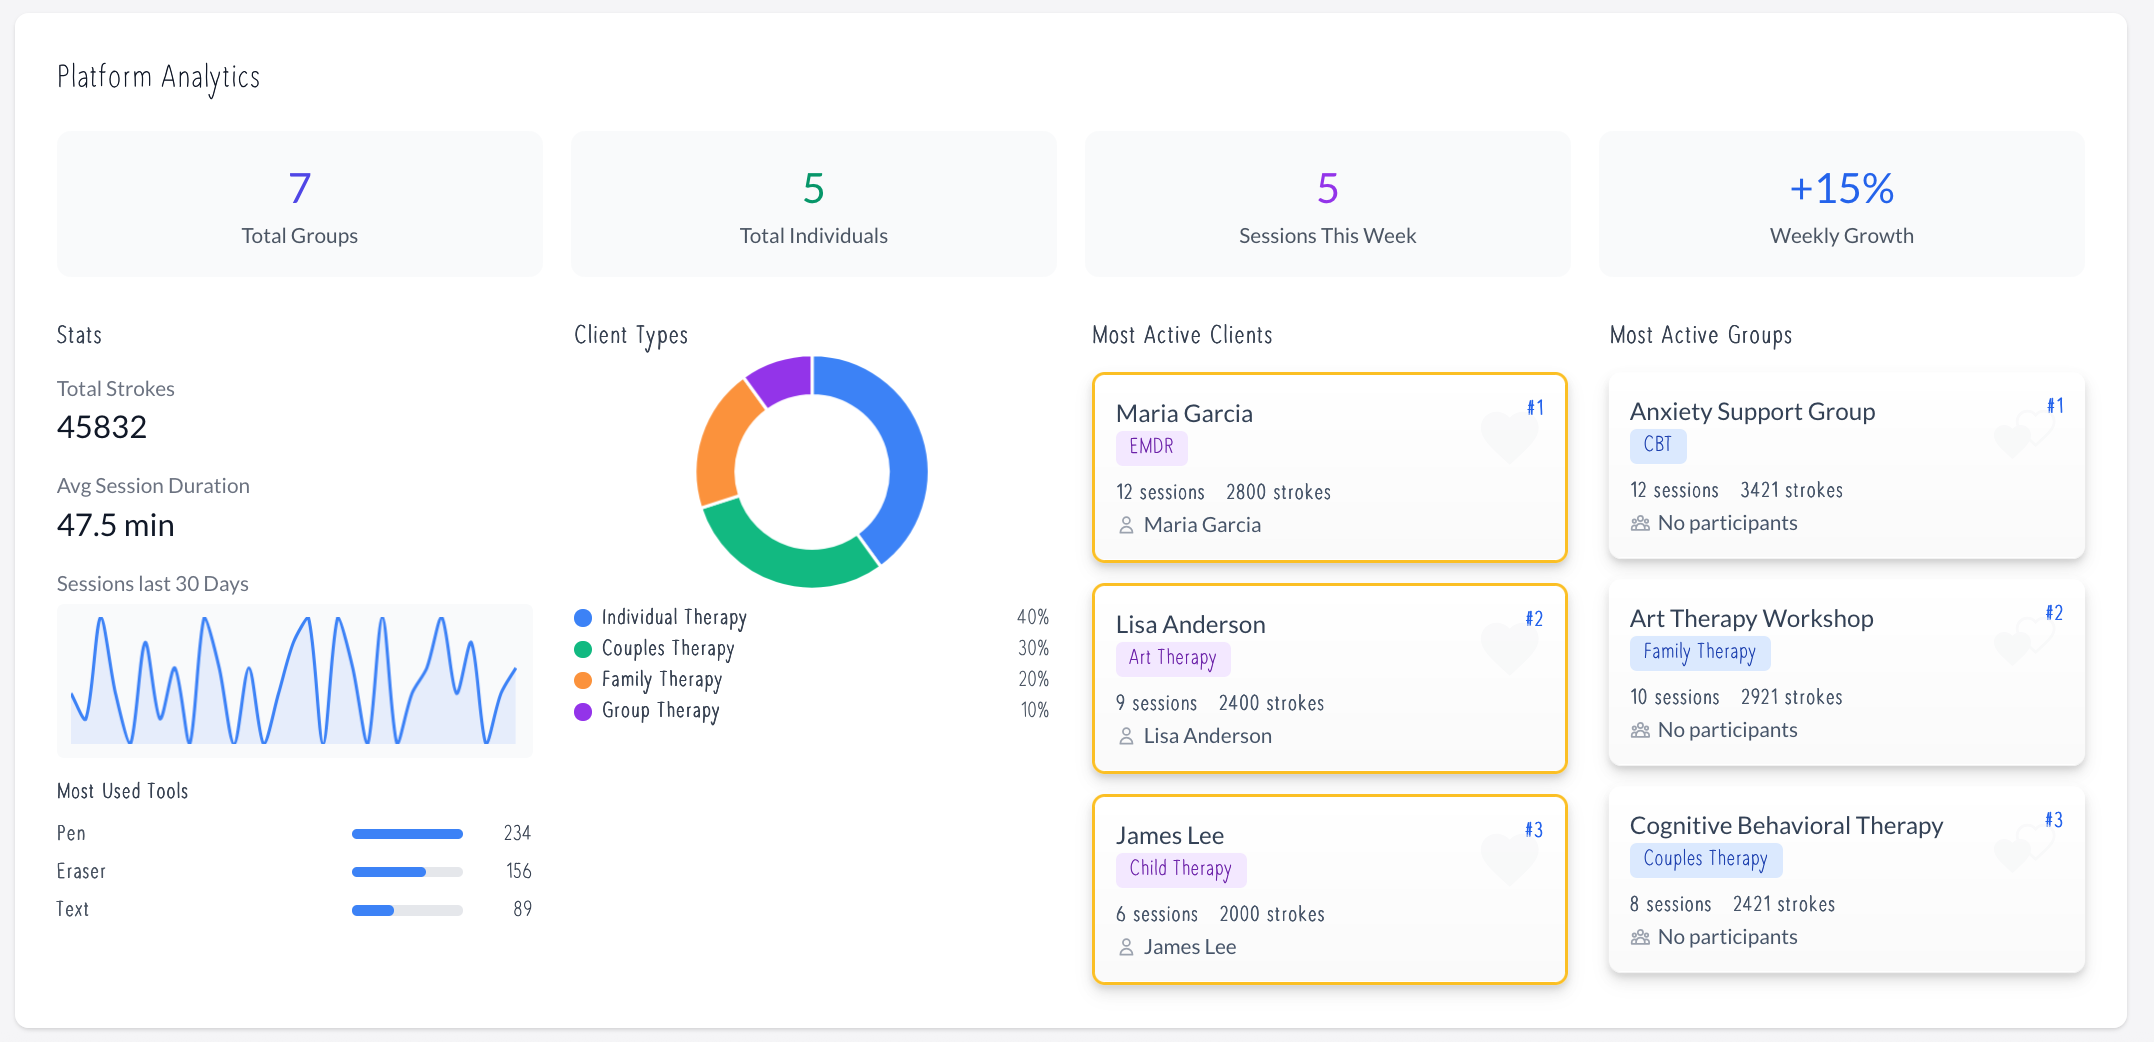
Task: Click the participants icon in Cognitive Behavioral Therapy card
Action: coord(1640,937)
